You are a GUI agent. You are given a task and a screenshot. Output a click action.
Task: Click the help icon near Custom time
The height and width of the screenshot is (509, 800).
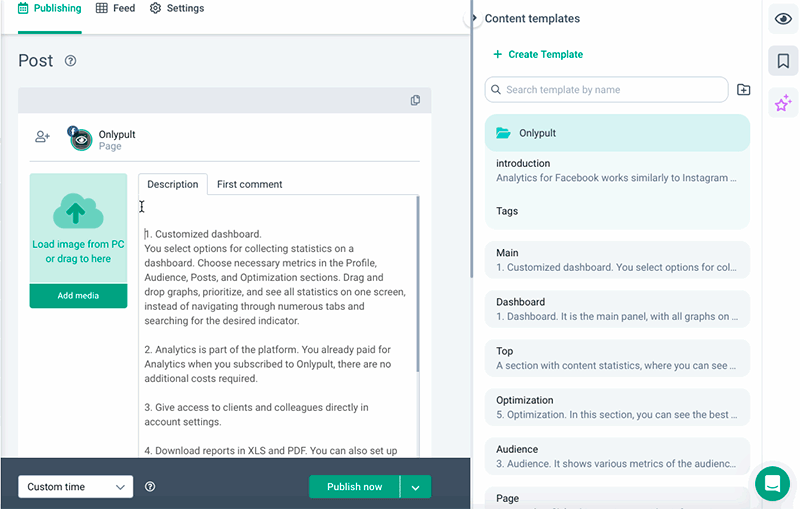(x=150, y=487)
